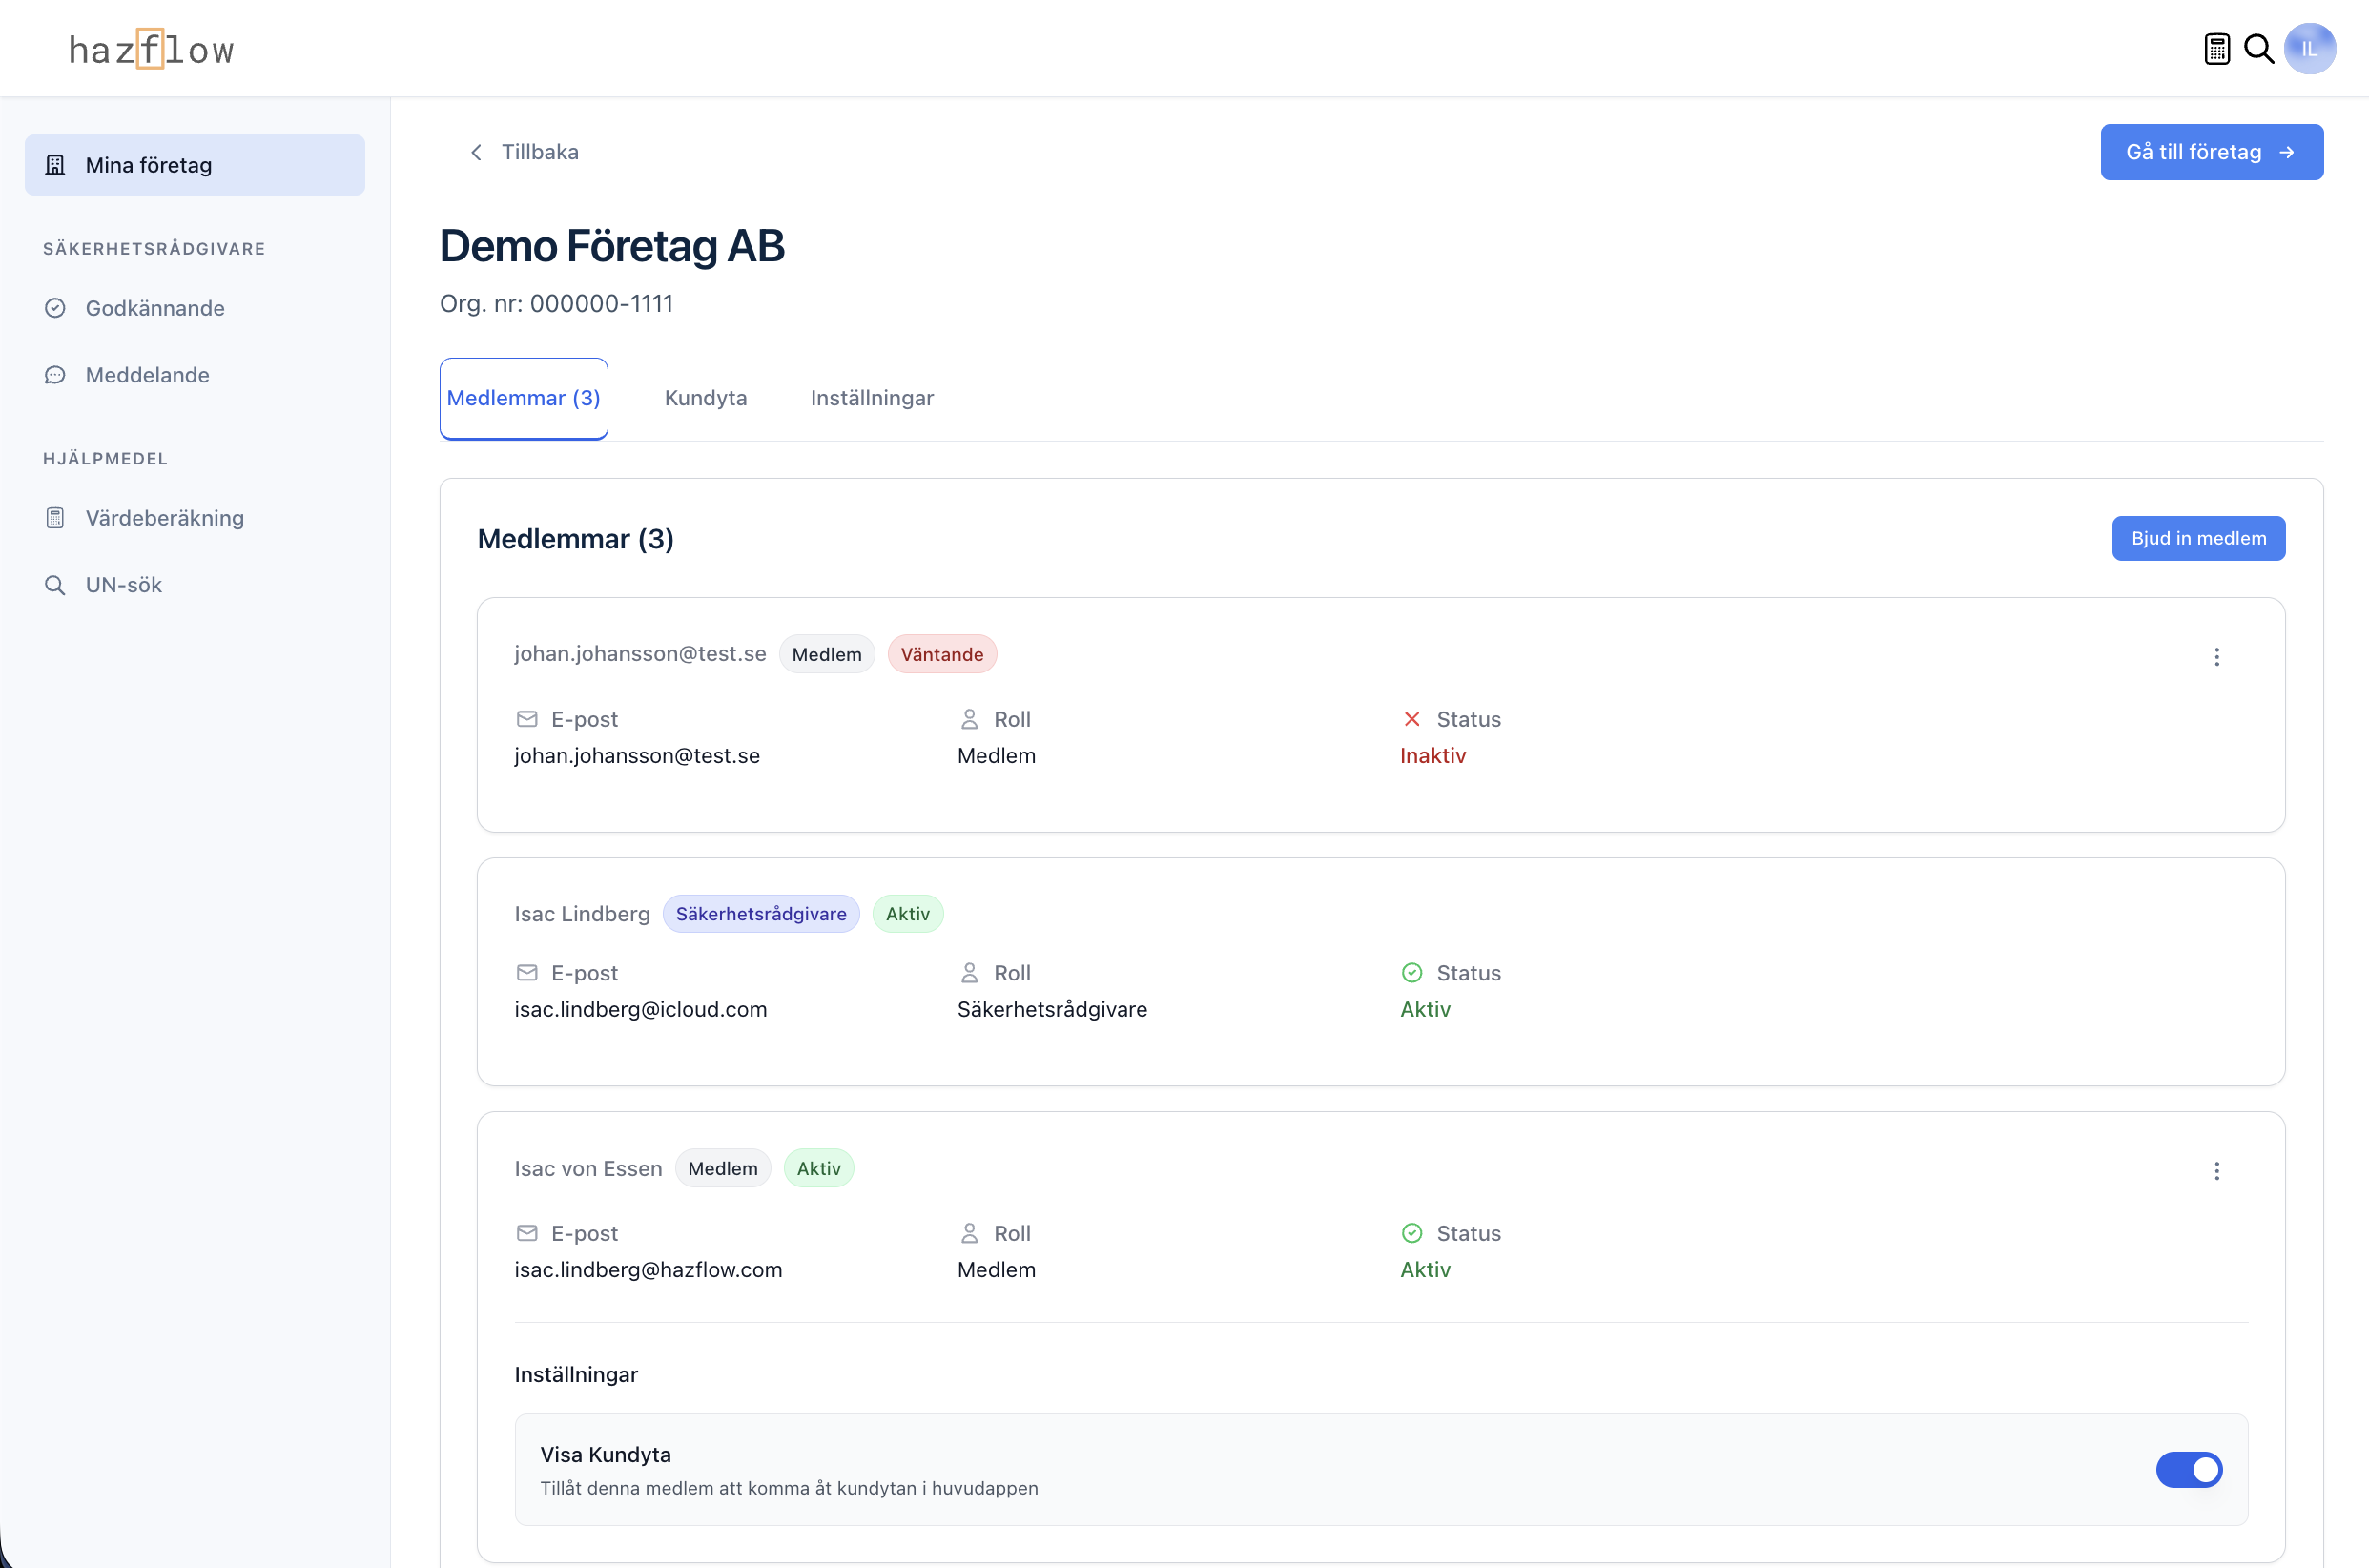Open Meddelande in the sidebar
Screen dimensions: 2369x1568
pos(147,375)
